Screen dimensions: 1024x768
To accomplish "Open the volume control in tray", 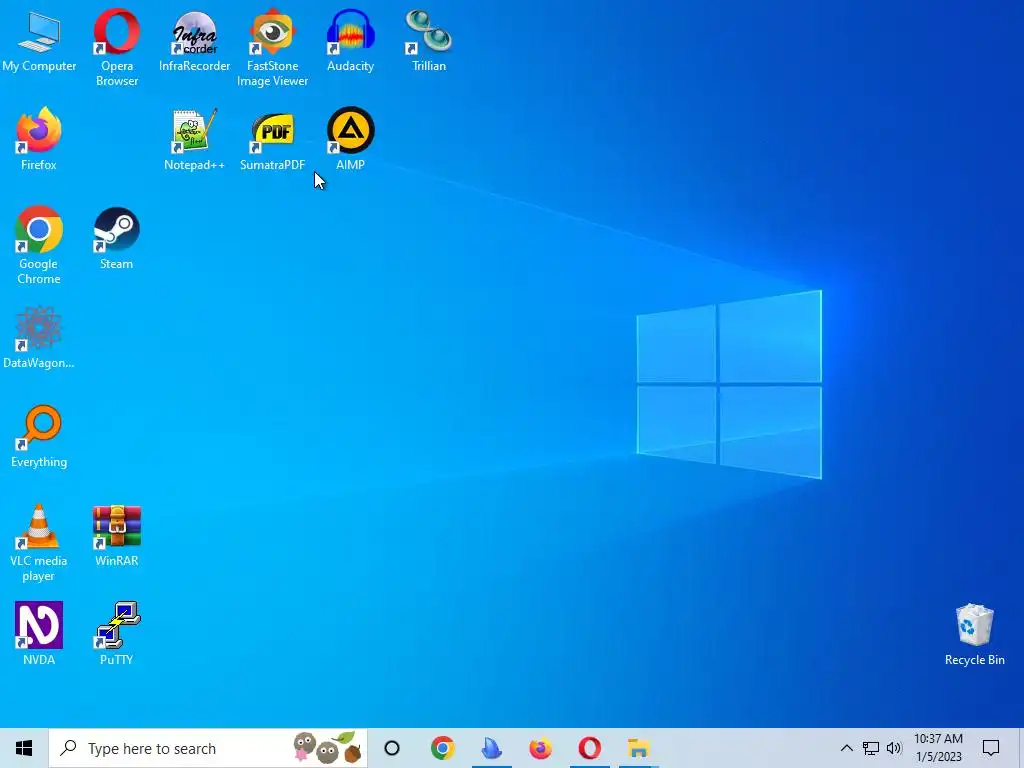I will pos(894,748).
